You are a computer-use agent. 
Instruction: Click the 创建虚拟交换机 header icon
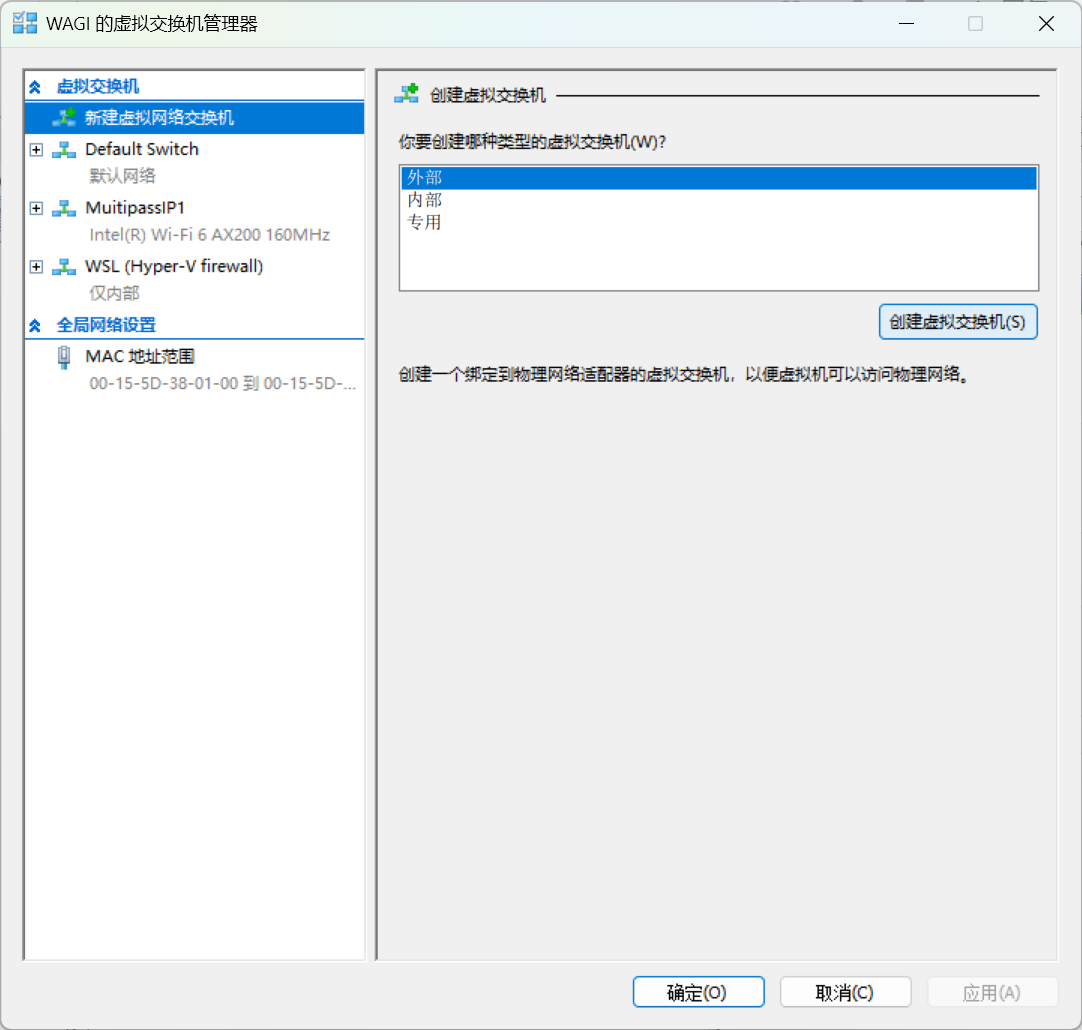[x=407, y=95]
